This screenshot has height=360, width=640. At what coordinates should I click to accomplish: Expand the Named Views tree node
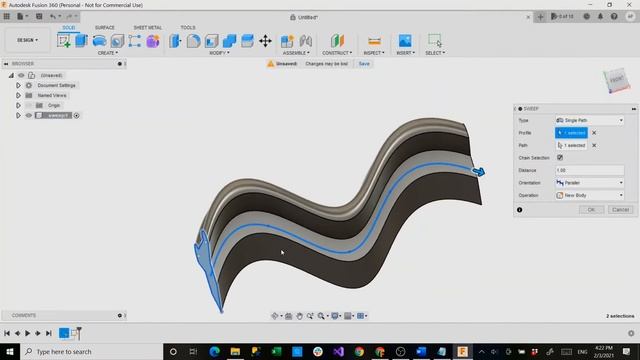(x=18, y=96)
